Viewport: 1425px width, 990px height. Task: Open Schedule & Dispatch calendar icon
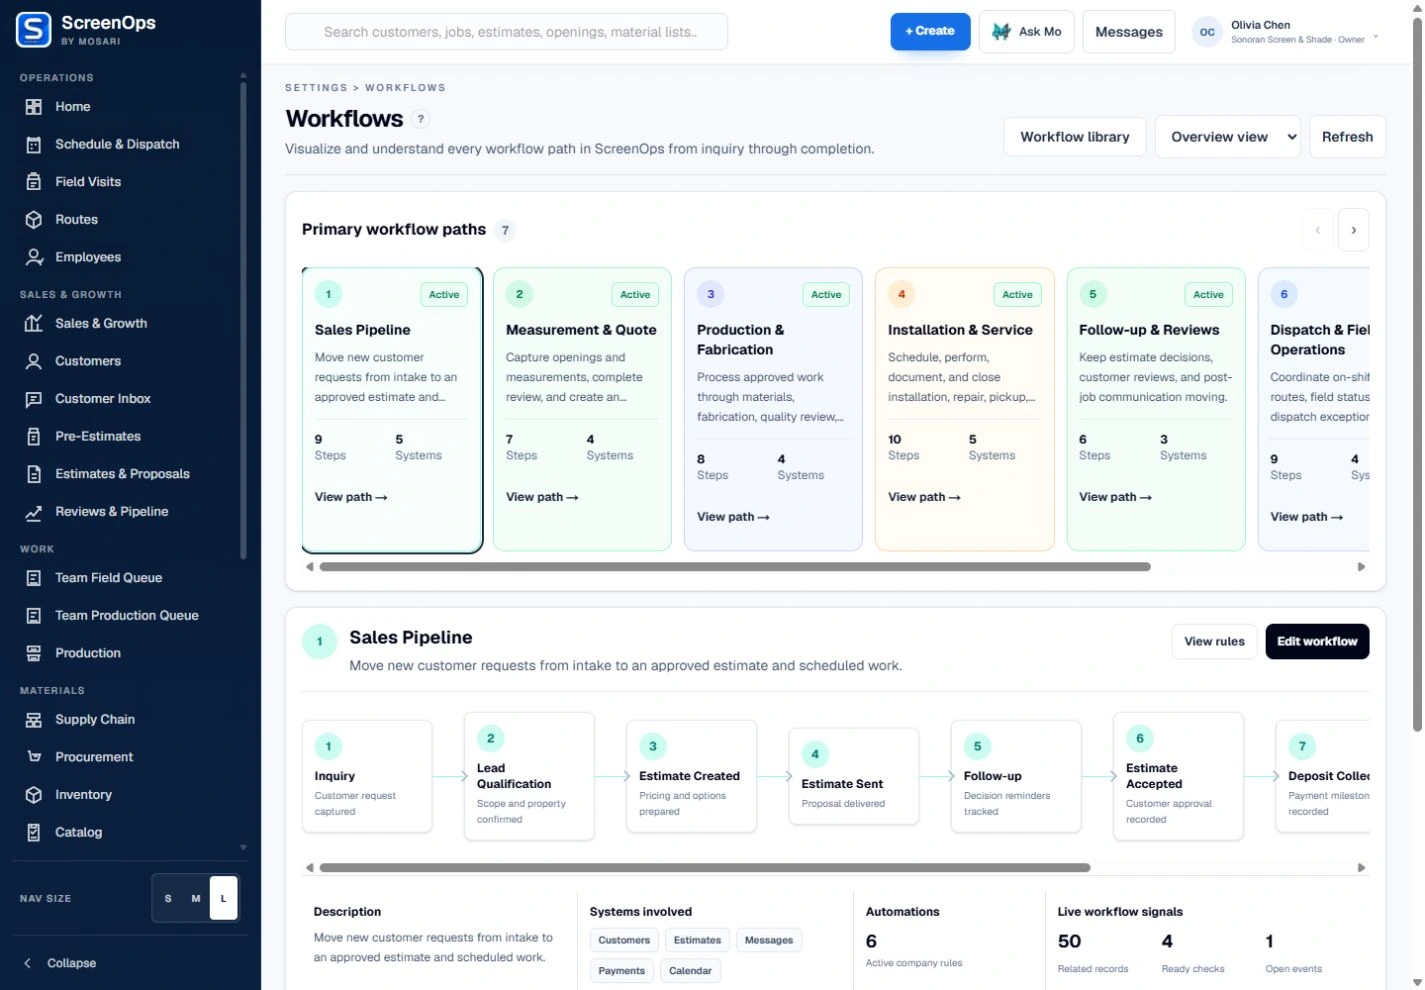pyautogui.click(x=33, y=144)
